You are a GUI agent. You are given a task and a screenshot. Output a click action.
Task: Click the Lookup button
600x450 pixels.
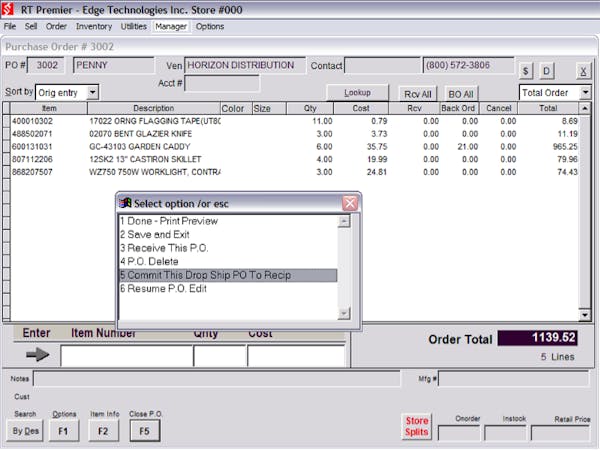(x=357, y=93)
